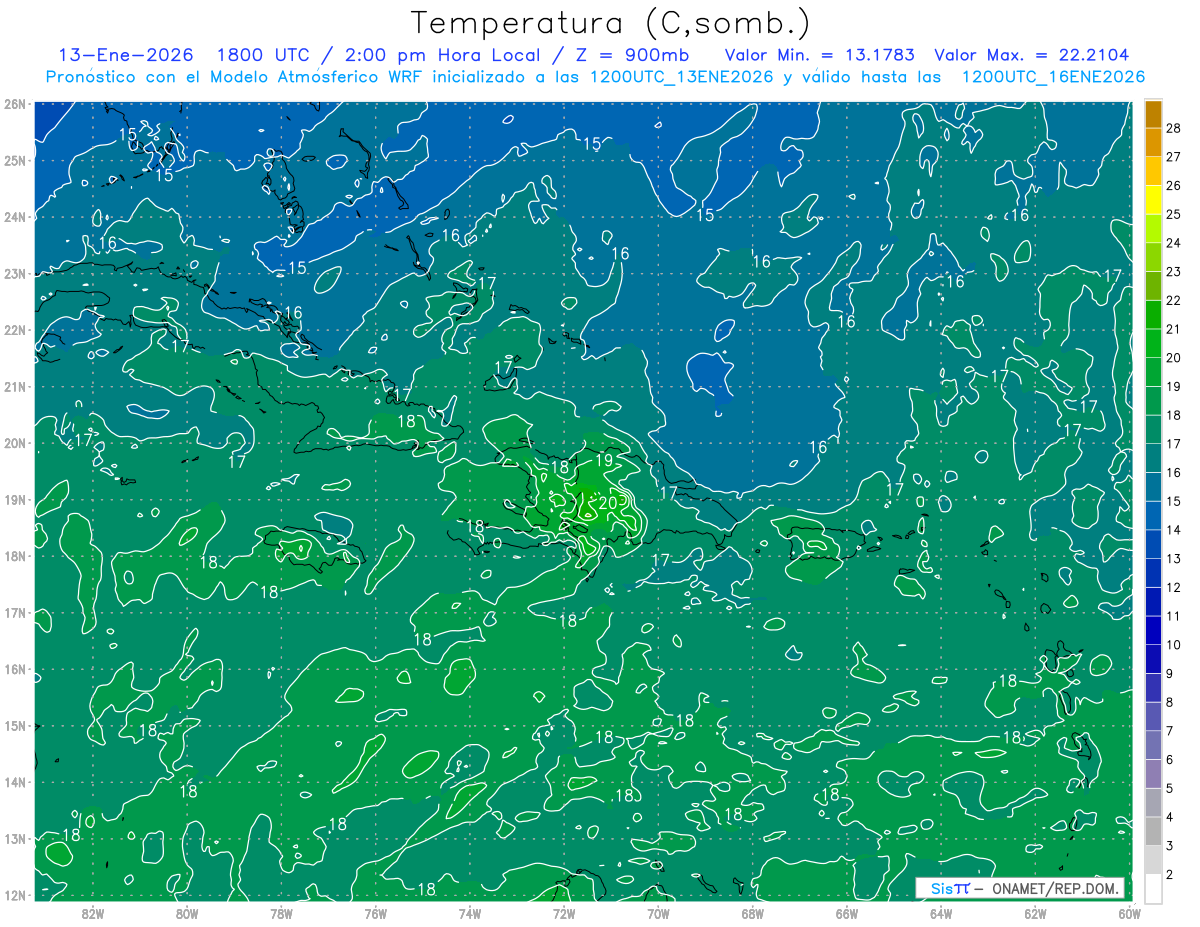The width and height of the screenshot is (1200, 927).
Task: Click legend value 27
Action: click(x=1173, y=157)
